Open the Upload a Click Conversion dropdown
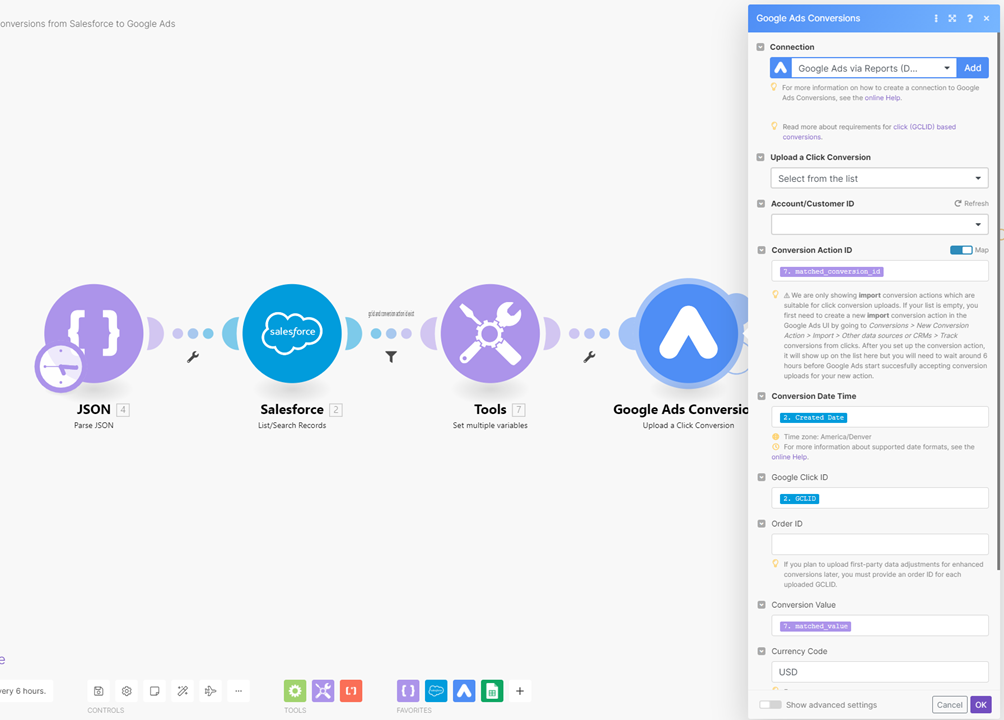The width and height of the screenshot is (1004, 720). click(x=879, y=178)
